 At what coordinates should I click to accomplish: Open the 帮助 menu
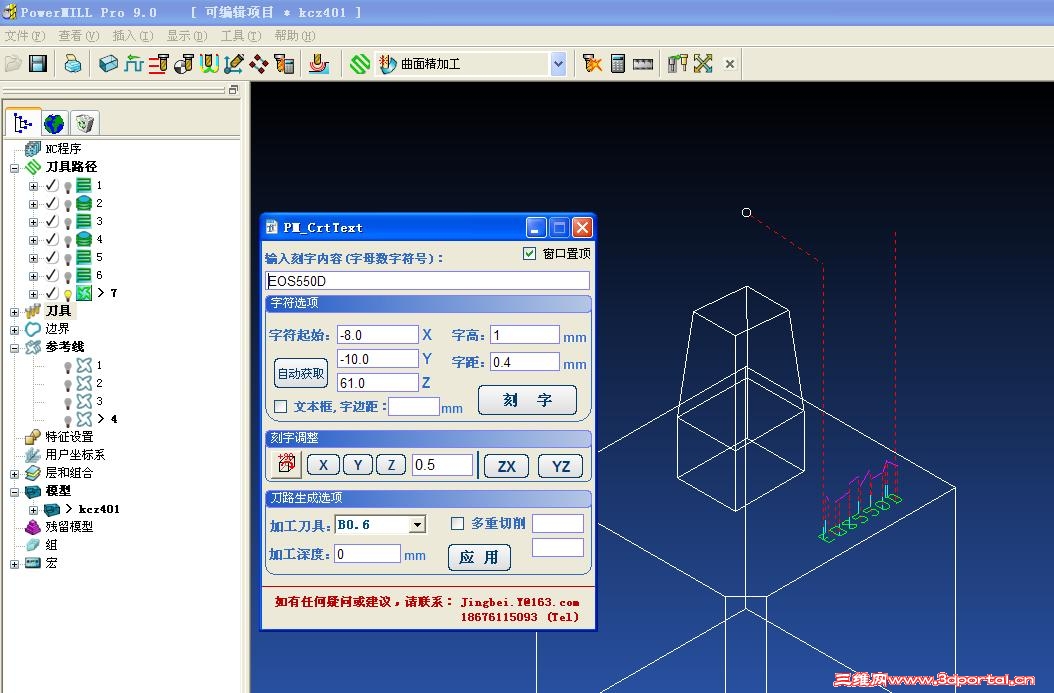[x=294, y=36]
